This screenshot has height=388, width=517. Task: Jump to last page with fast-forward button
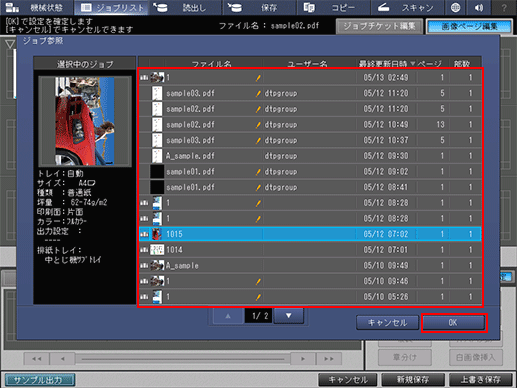tap(329, 359)
